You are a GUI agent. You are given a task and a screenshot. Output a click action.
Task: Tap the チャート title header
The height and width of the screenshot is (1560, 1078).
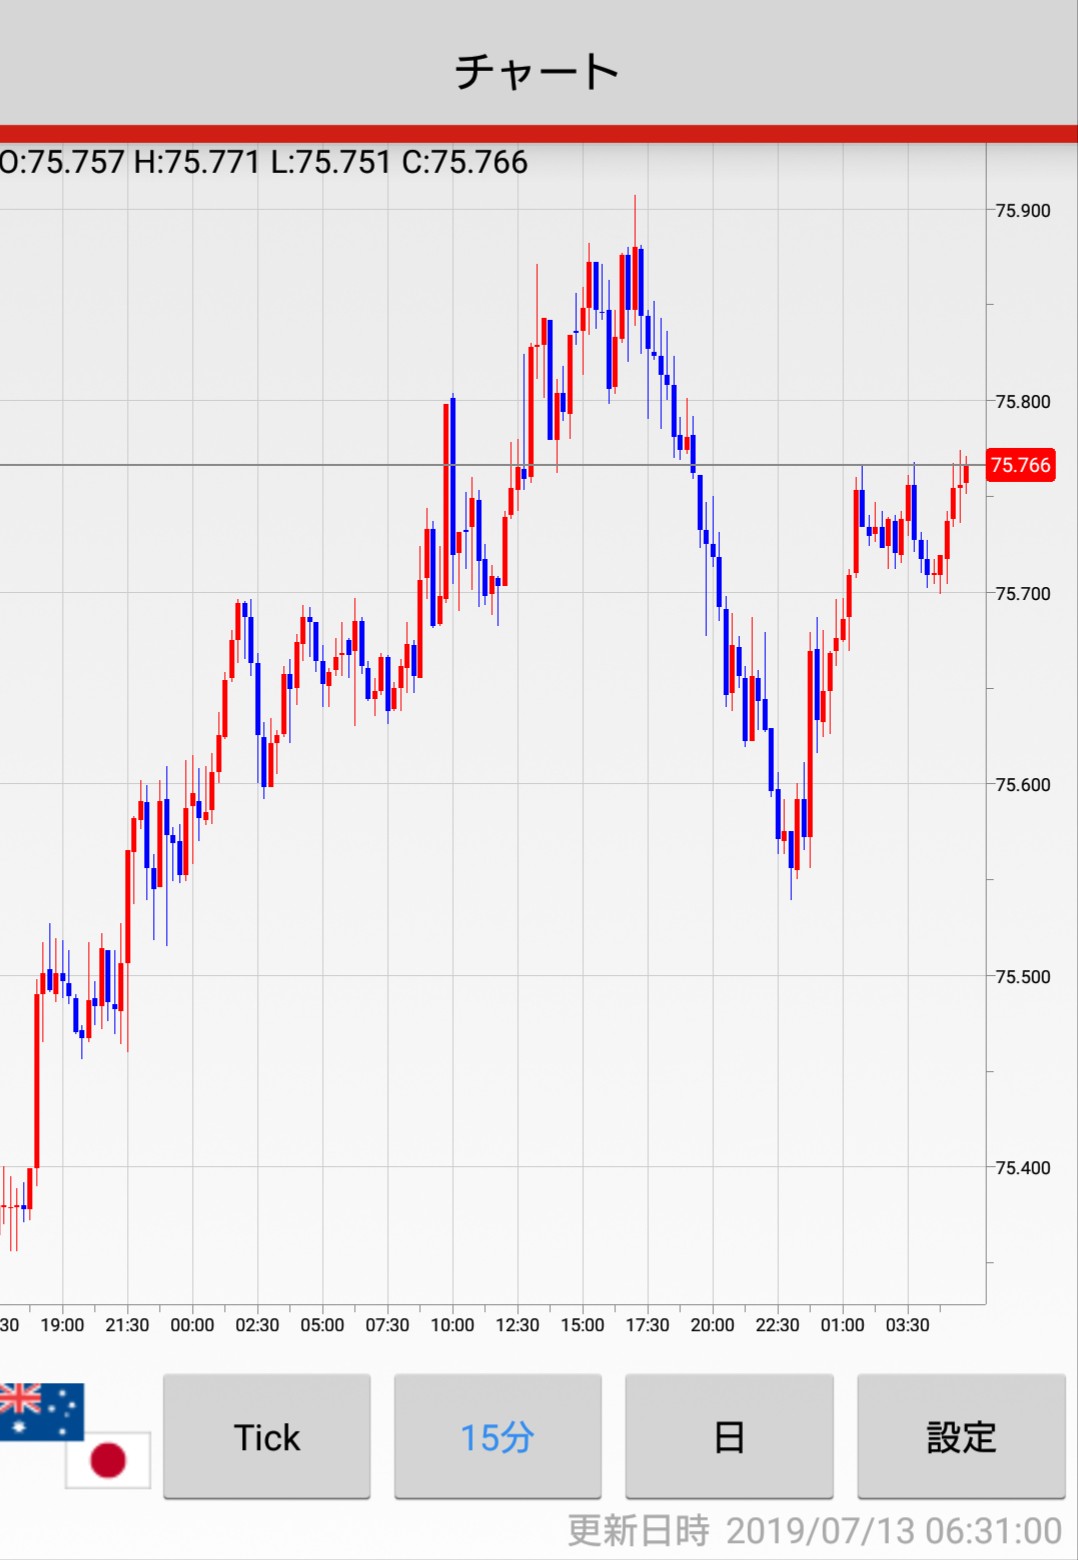(538, 72)
